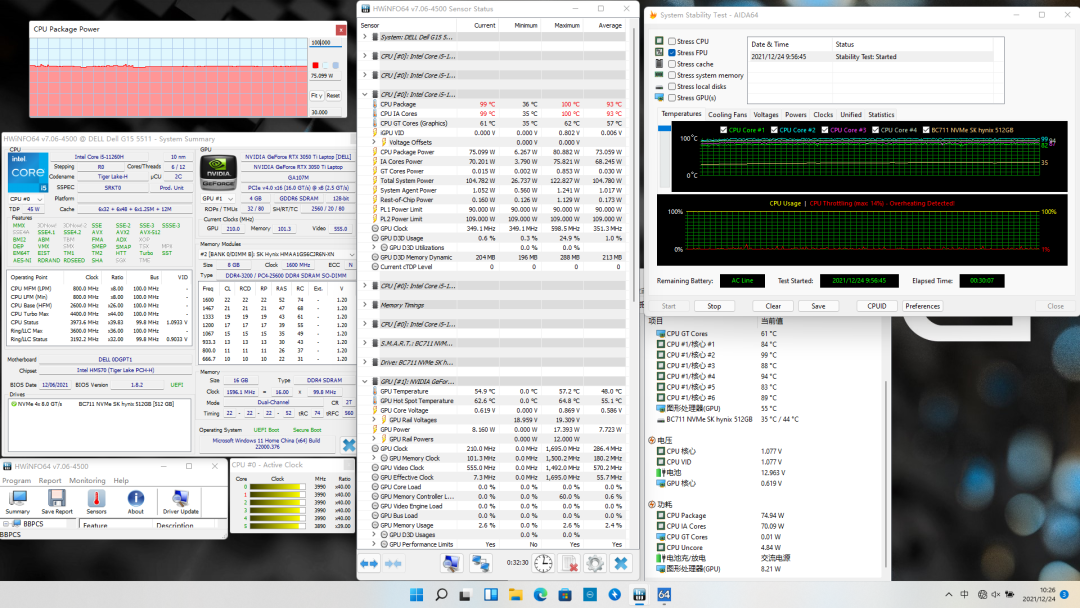Click the speaker volume tray icon
Screen dimensions: 1080x608
(x=995, y=594)
